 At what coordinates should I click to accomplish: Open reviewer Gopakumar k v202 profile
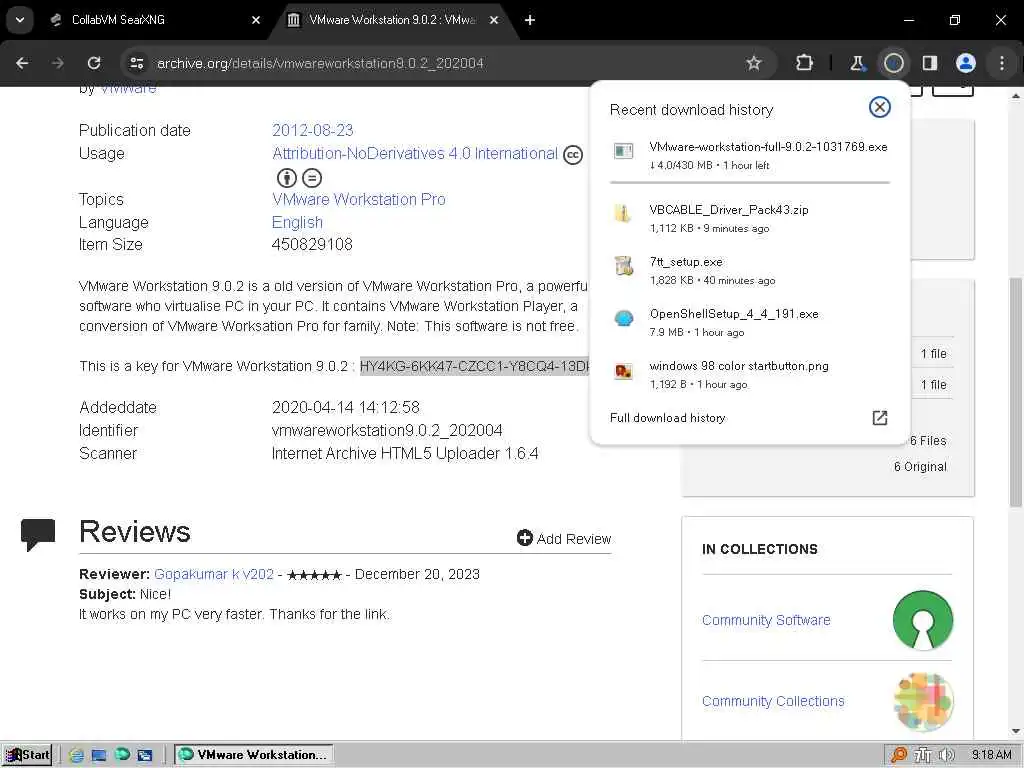pyautogui.click(x=214, y=574)
